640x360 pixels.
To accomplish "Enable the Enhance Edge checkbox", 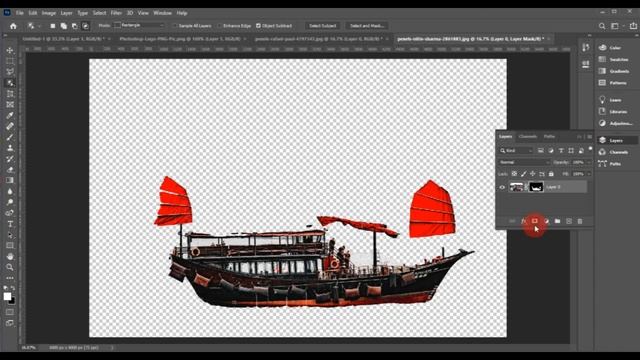I will click(220, 26).
